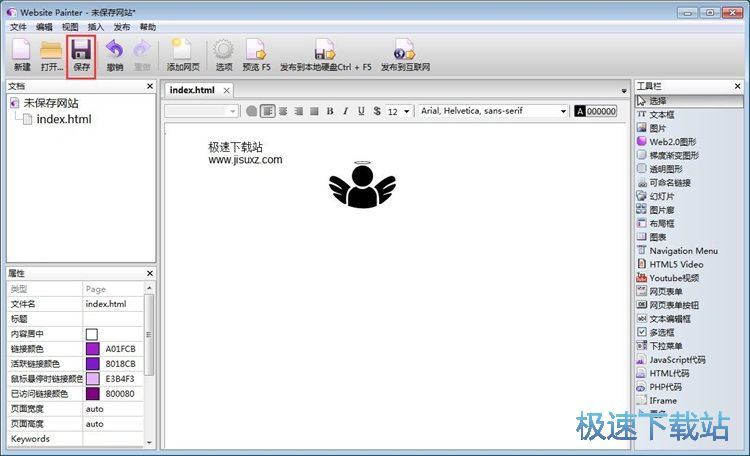The height and width of the screenshot is (456, 750).
Task: Click the 发布到本地硬盘 publish icon
Action: [325, 50]
